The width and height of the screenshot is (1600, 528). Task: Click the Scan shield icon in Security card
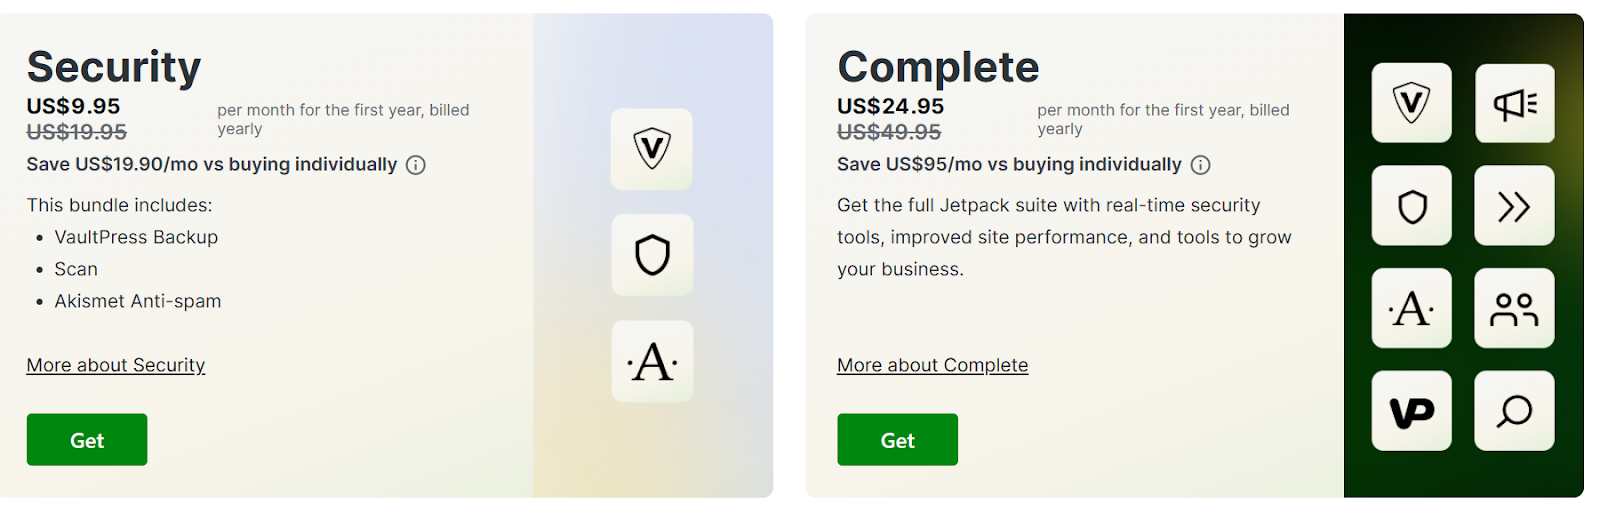pos(652,255)
